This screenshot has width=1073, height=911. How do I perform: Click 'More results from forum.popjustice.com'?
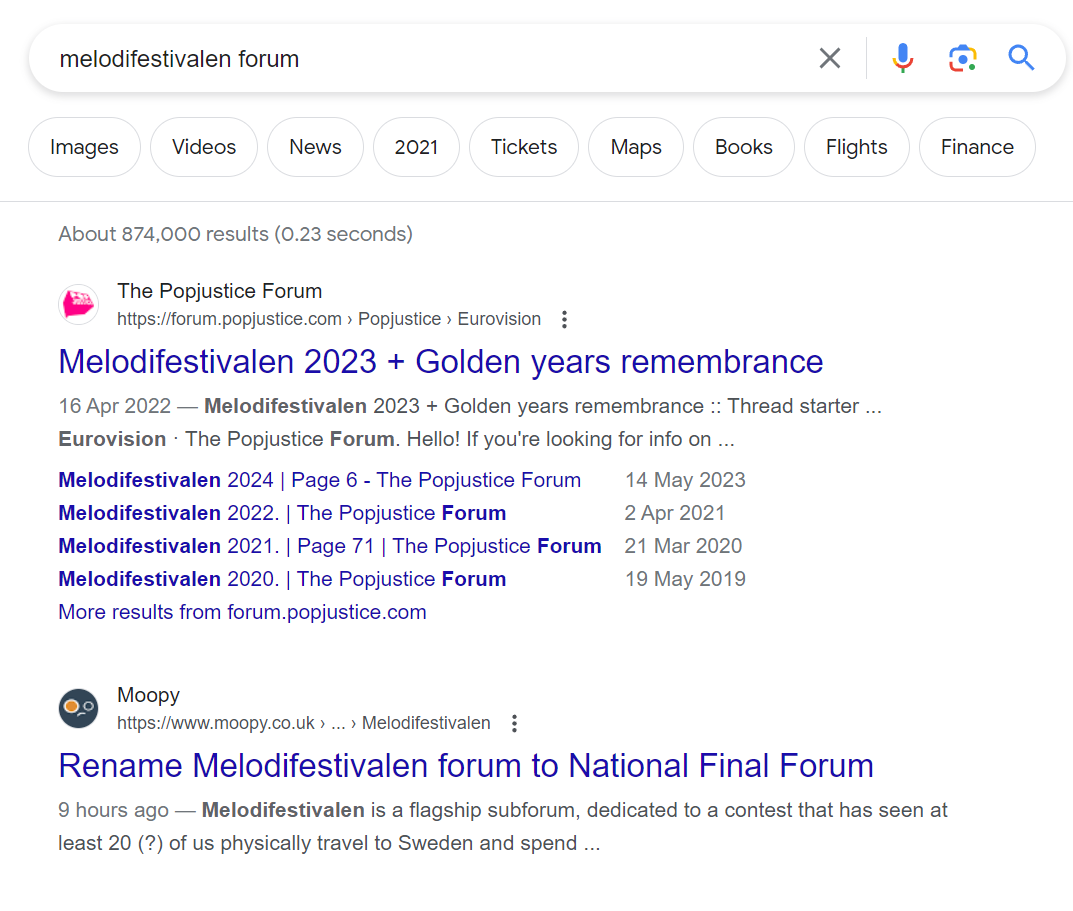click(x=242, y=612)
